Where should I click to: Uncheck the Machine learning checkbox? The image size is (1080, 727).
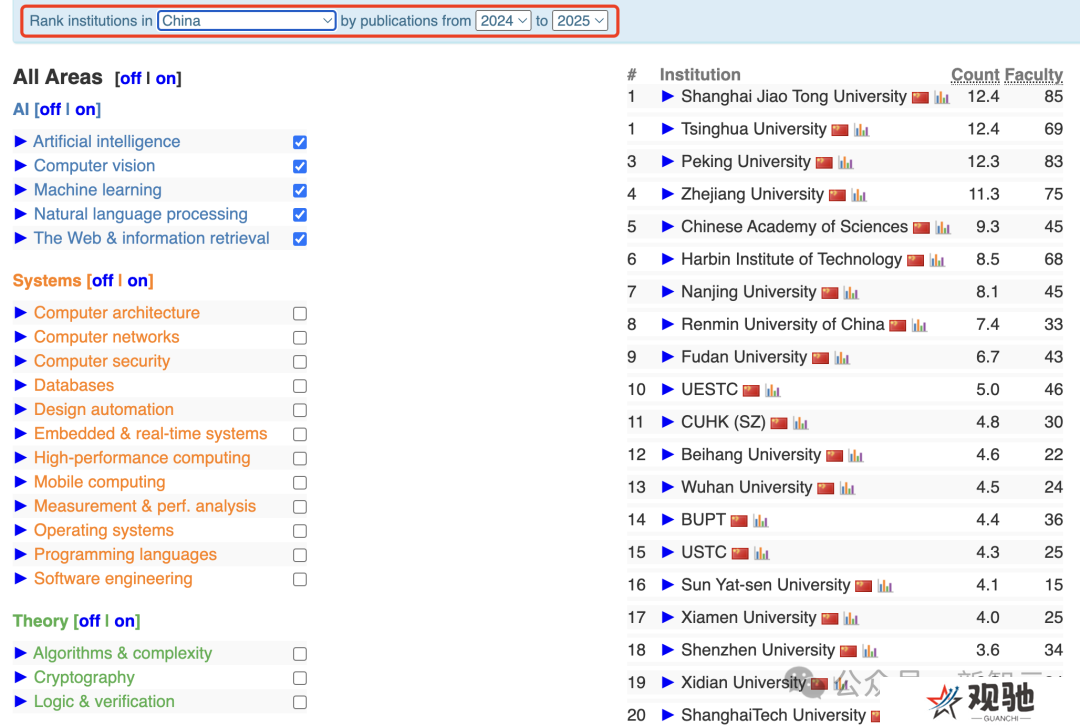pos(300,190)
